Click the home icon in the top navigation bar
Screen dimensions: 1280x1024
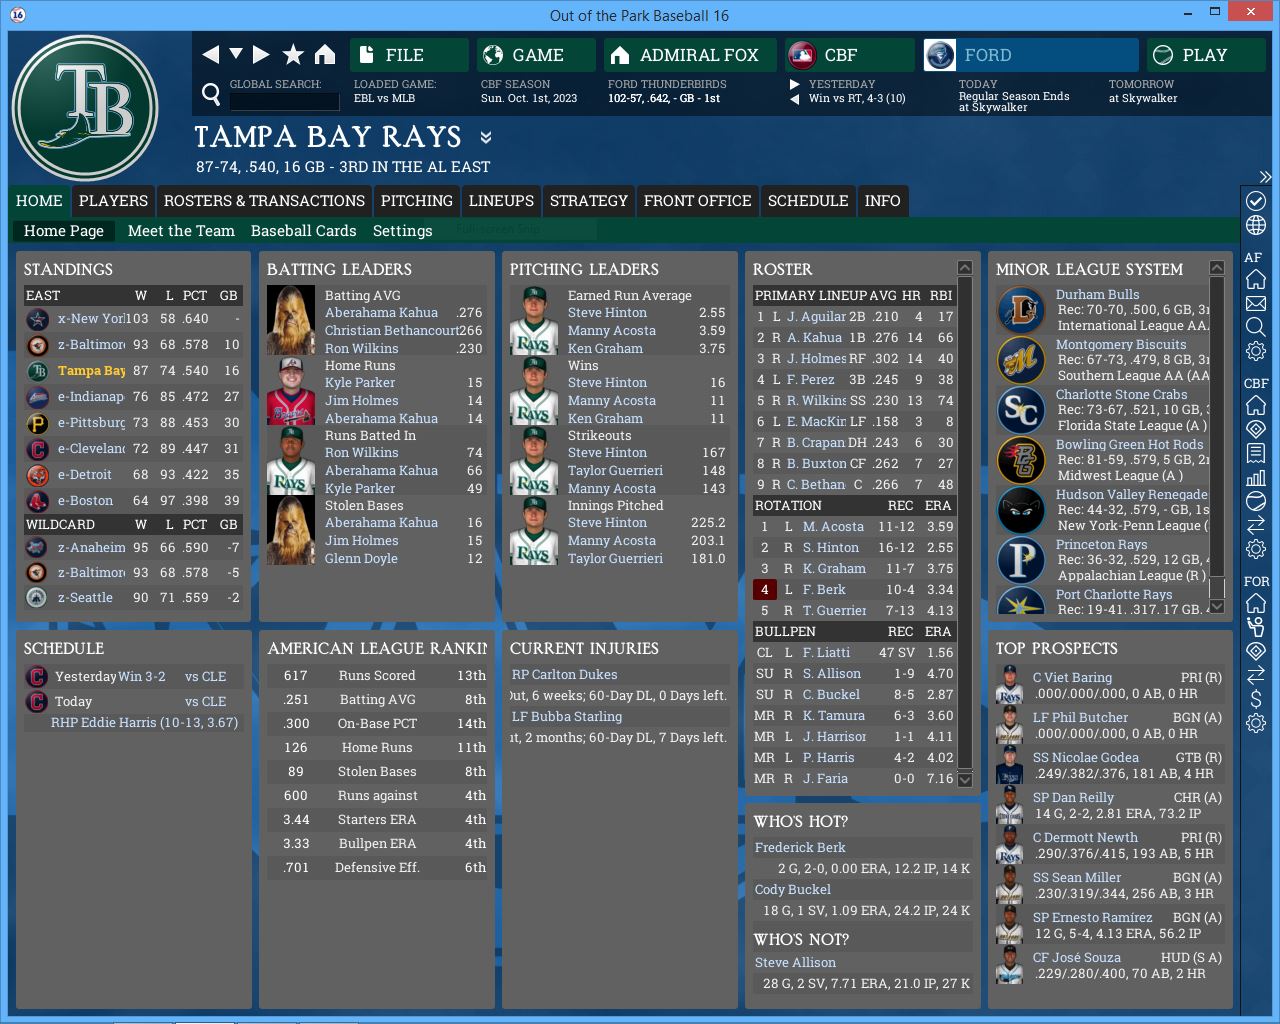[325, 55]
